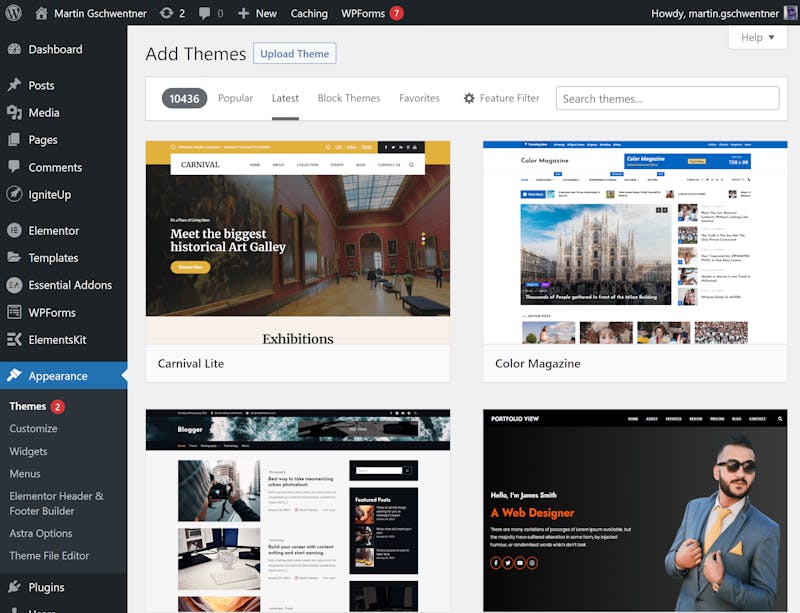Click the Pages sidebar icon

[x=14, y=139]
